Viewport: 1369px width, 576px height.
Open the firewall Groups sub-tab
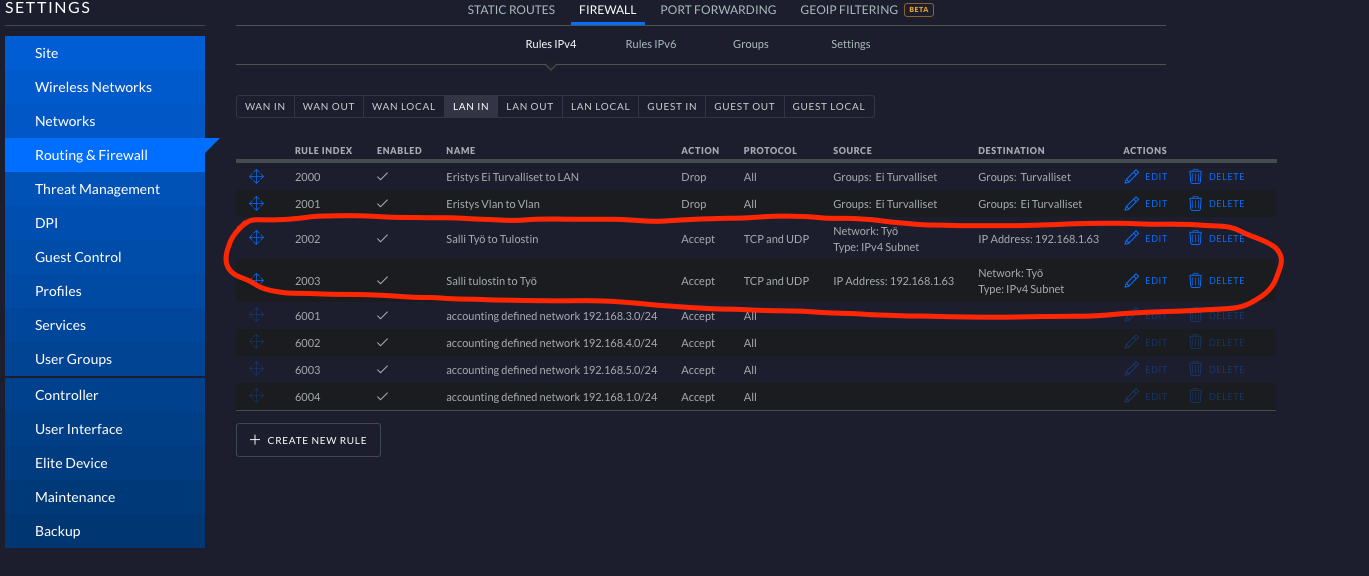(750, 44)
